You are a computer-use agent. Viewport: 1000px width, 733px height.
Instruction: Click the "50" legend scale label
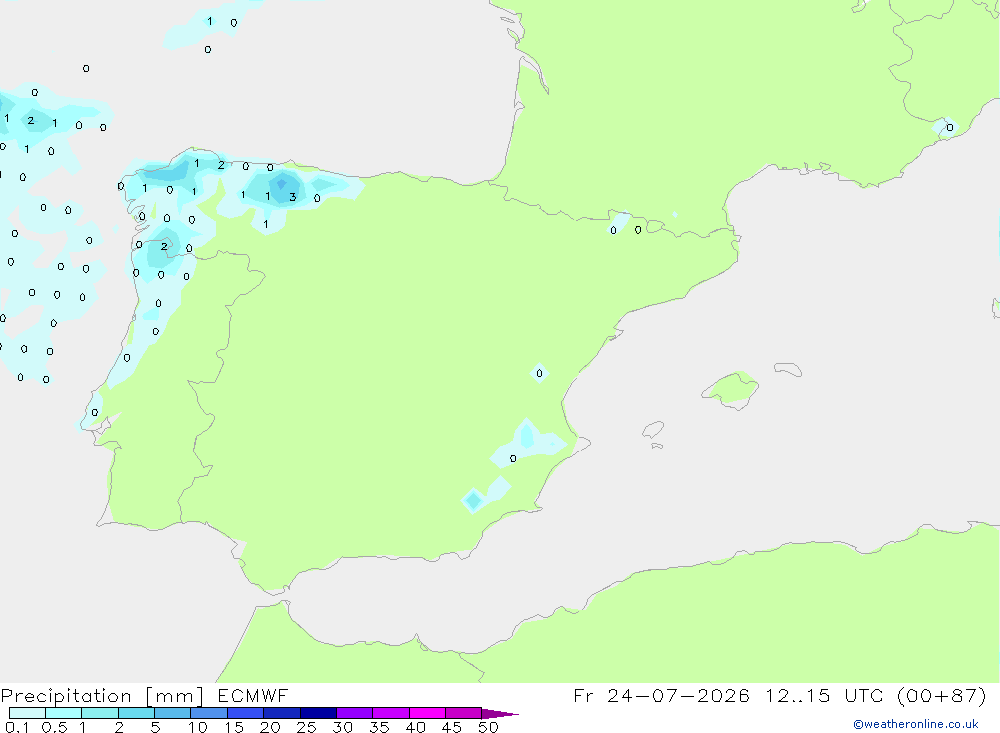pos(489,727)
